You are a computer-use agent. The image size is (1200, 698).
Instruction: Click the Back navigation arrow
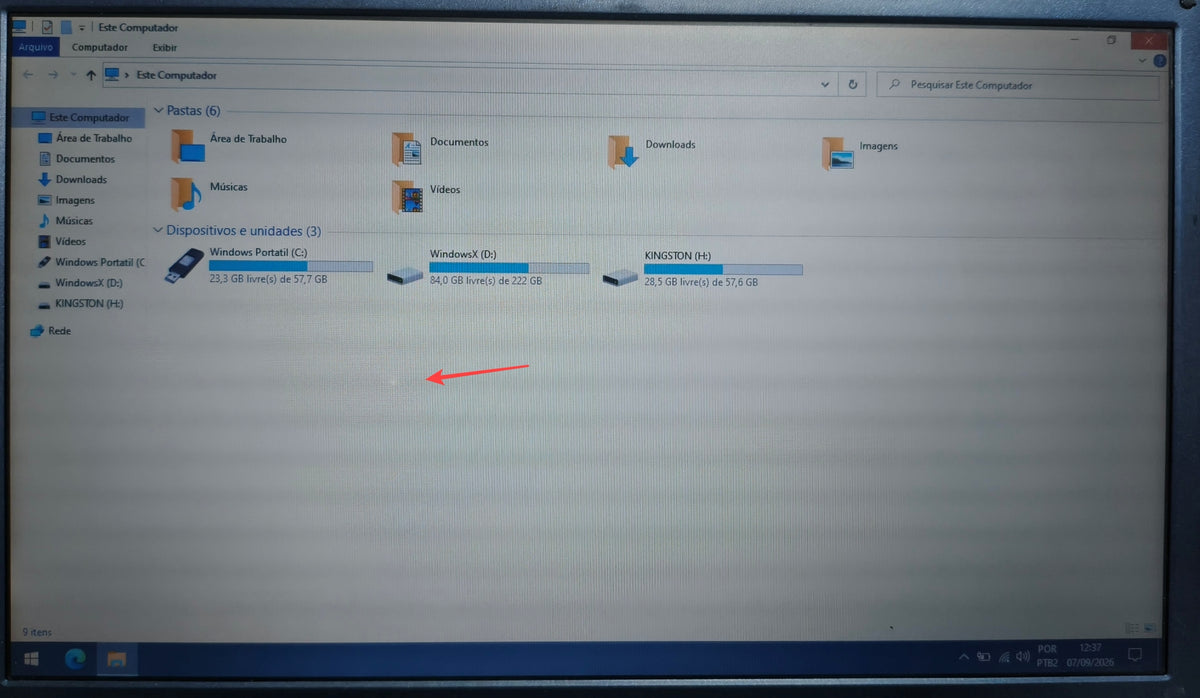29,75
